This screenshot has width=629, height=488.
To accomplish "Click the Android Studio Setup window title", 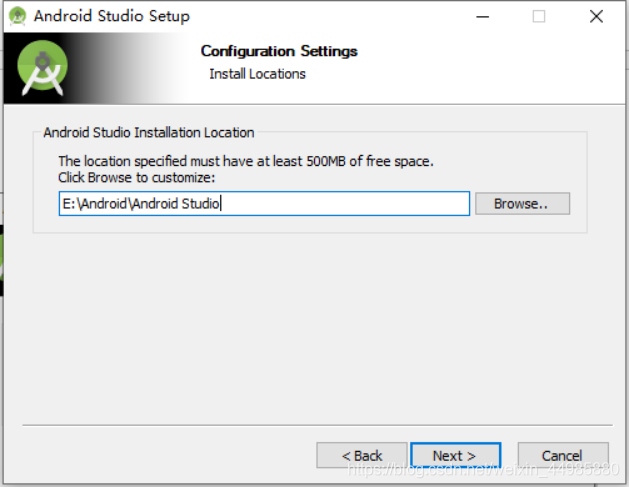I will pyautogui.click(x=112, y=16).
